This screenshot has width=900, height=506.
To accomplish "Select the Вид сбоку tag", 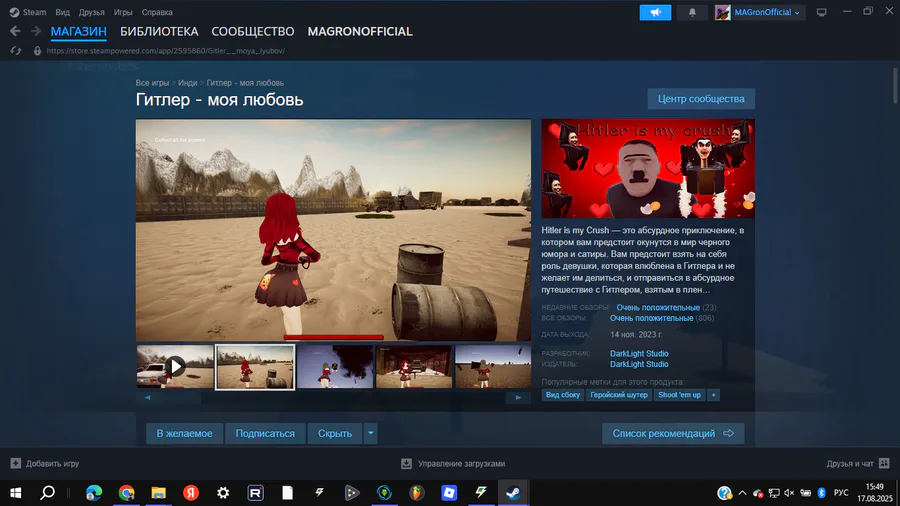I will (x=562, y=395).
